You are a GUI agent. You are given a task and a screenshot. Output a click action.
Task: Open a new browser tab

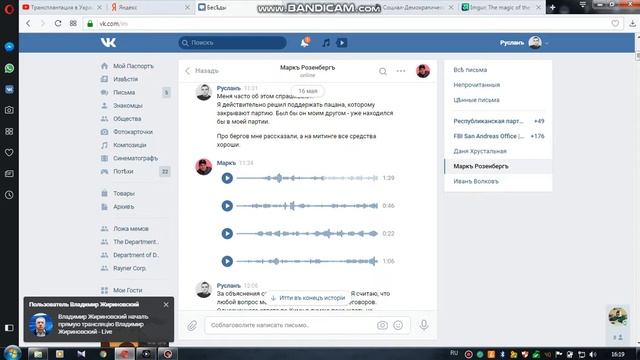coord(552,7)
